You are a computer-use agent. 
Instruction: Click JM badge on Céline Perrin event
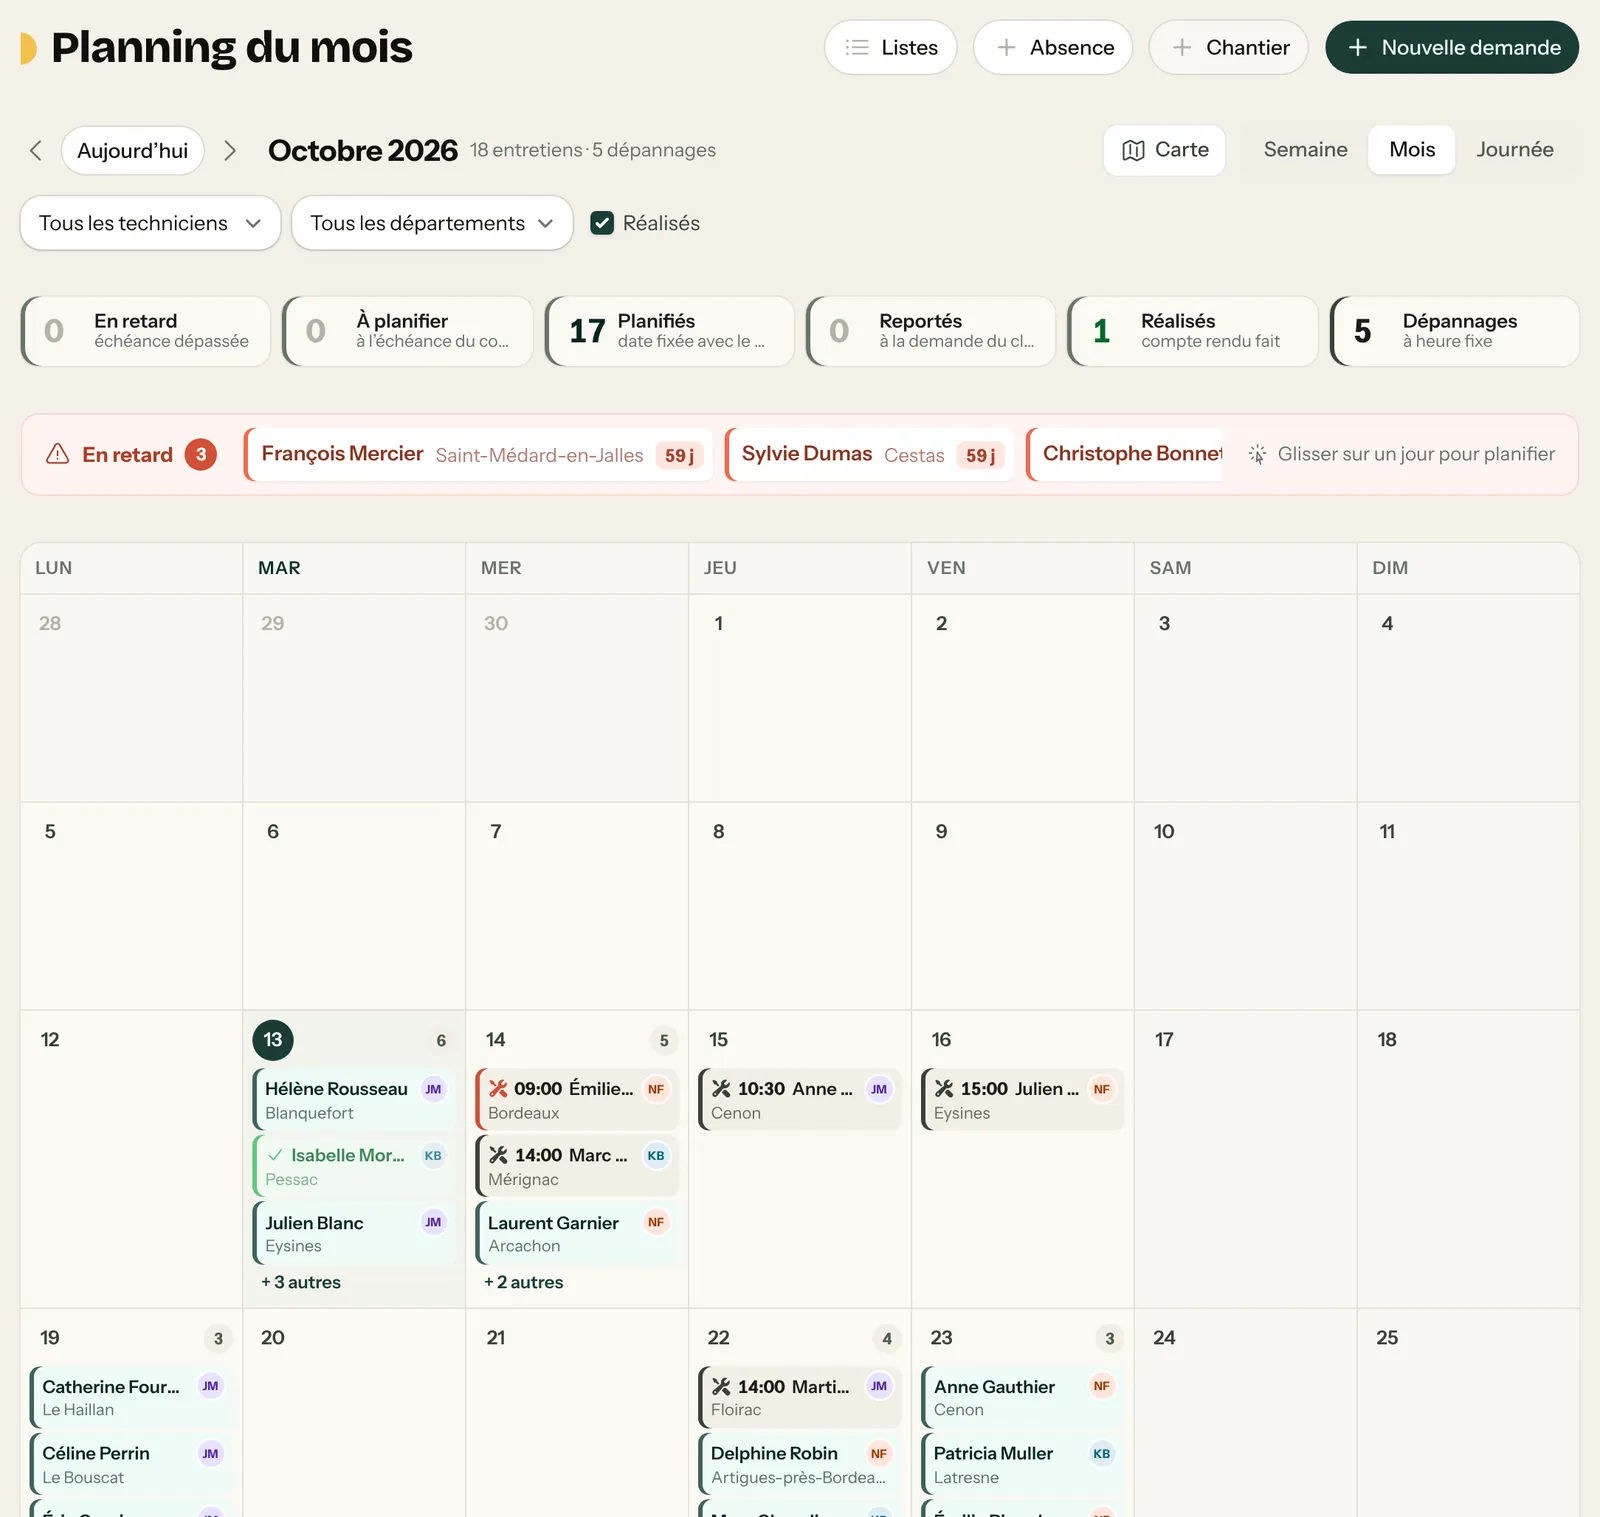210,1454
